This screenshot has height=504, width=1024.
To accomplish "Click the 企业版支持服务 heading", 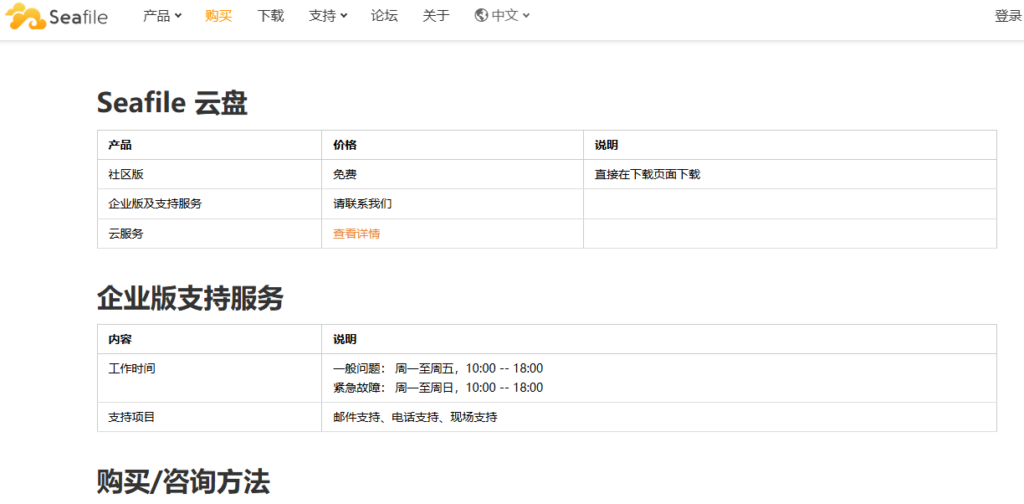I will [190, 298].
